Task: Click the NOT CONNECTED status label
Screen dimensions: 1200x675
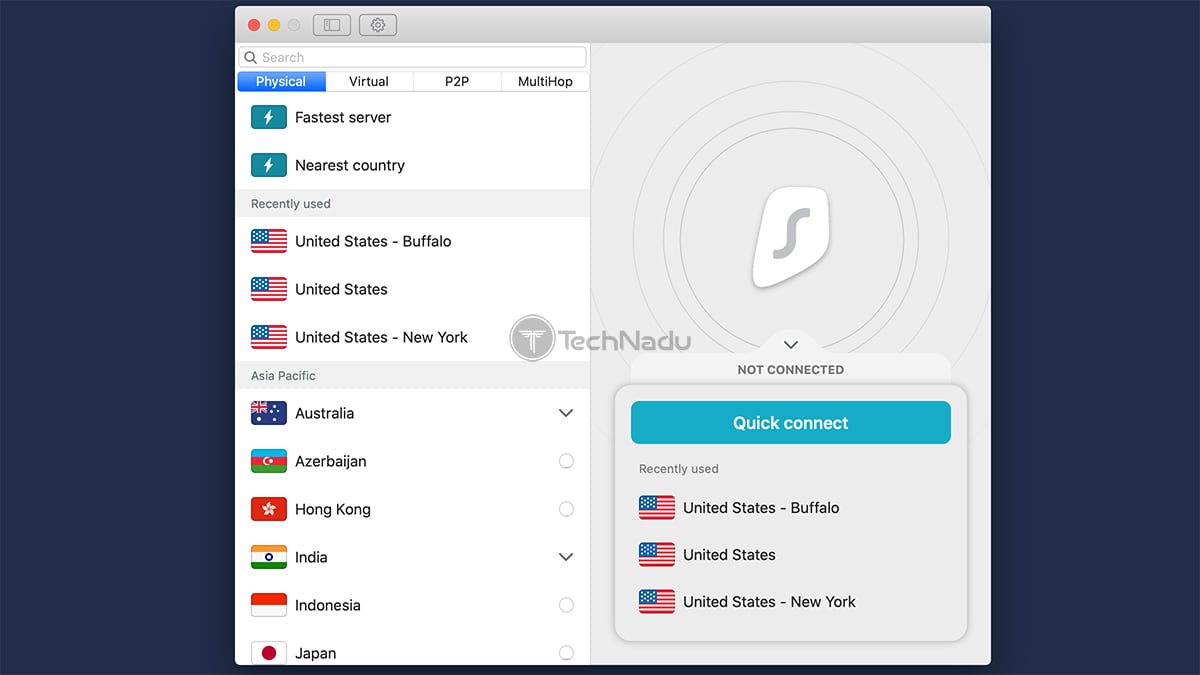Action: (791, 369)
